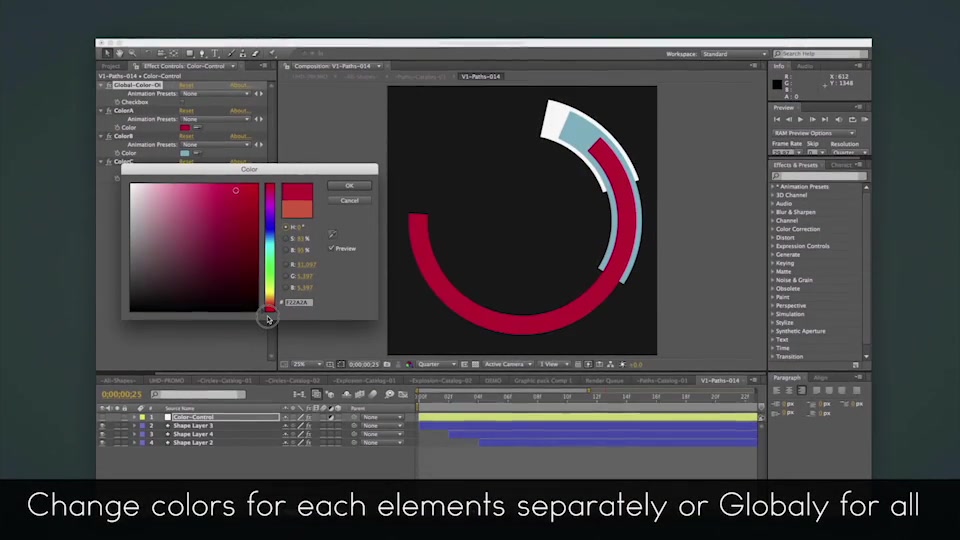This screenshot has height=540, width=960.
Task: Select the Zoom magnifier tool
Action: coord(132,54)
